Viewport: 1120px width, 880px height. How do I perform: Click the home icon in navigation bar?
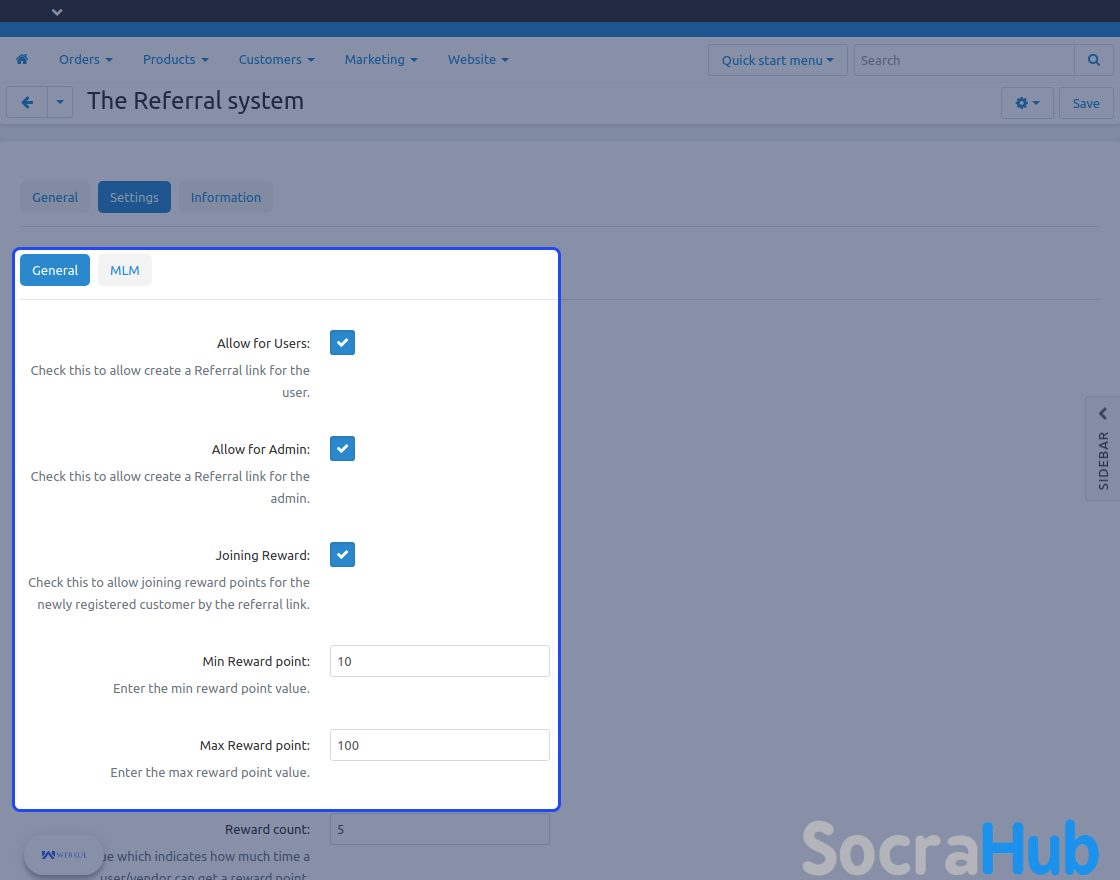(x=22, y=60)
